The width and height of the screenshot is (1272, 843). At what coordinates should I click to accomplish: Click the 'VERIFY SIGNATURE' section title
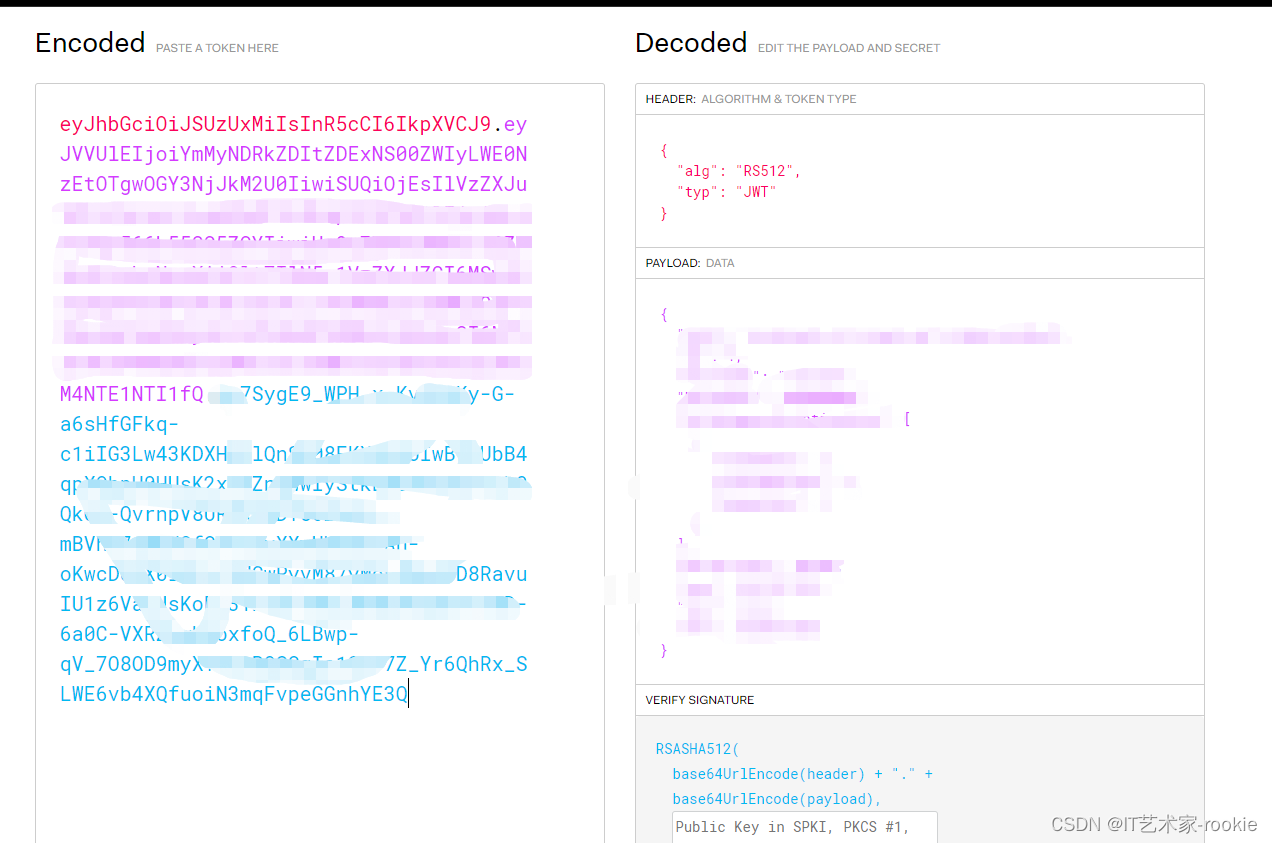tap(700, 700)
